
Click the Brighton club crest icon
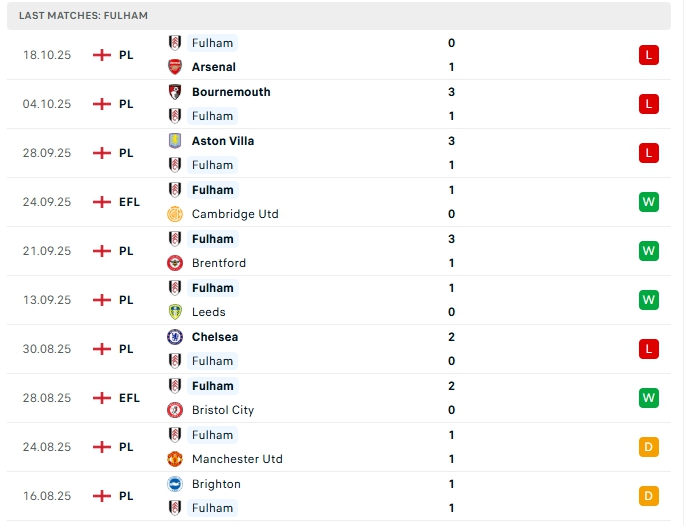click(175, 484)
